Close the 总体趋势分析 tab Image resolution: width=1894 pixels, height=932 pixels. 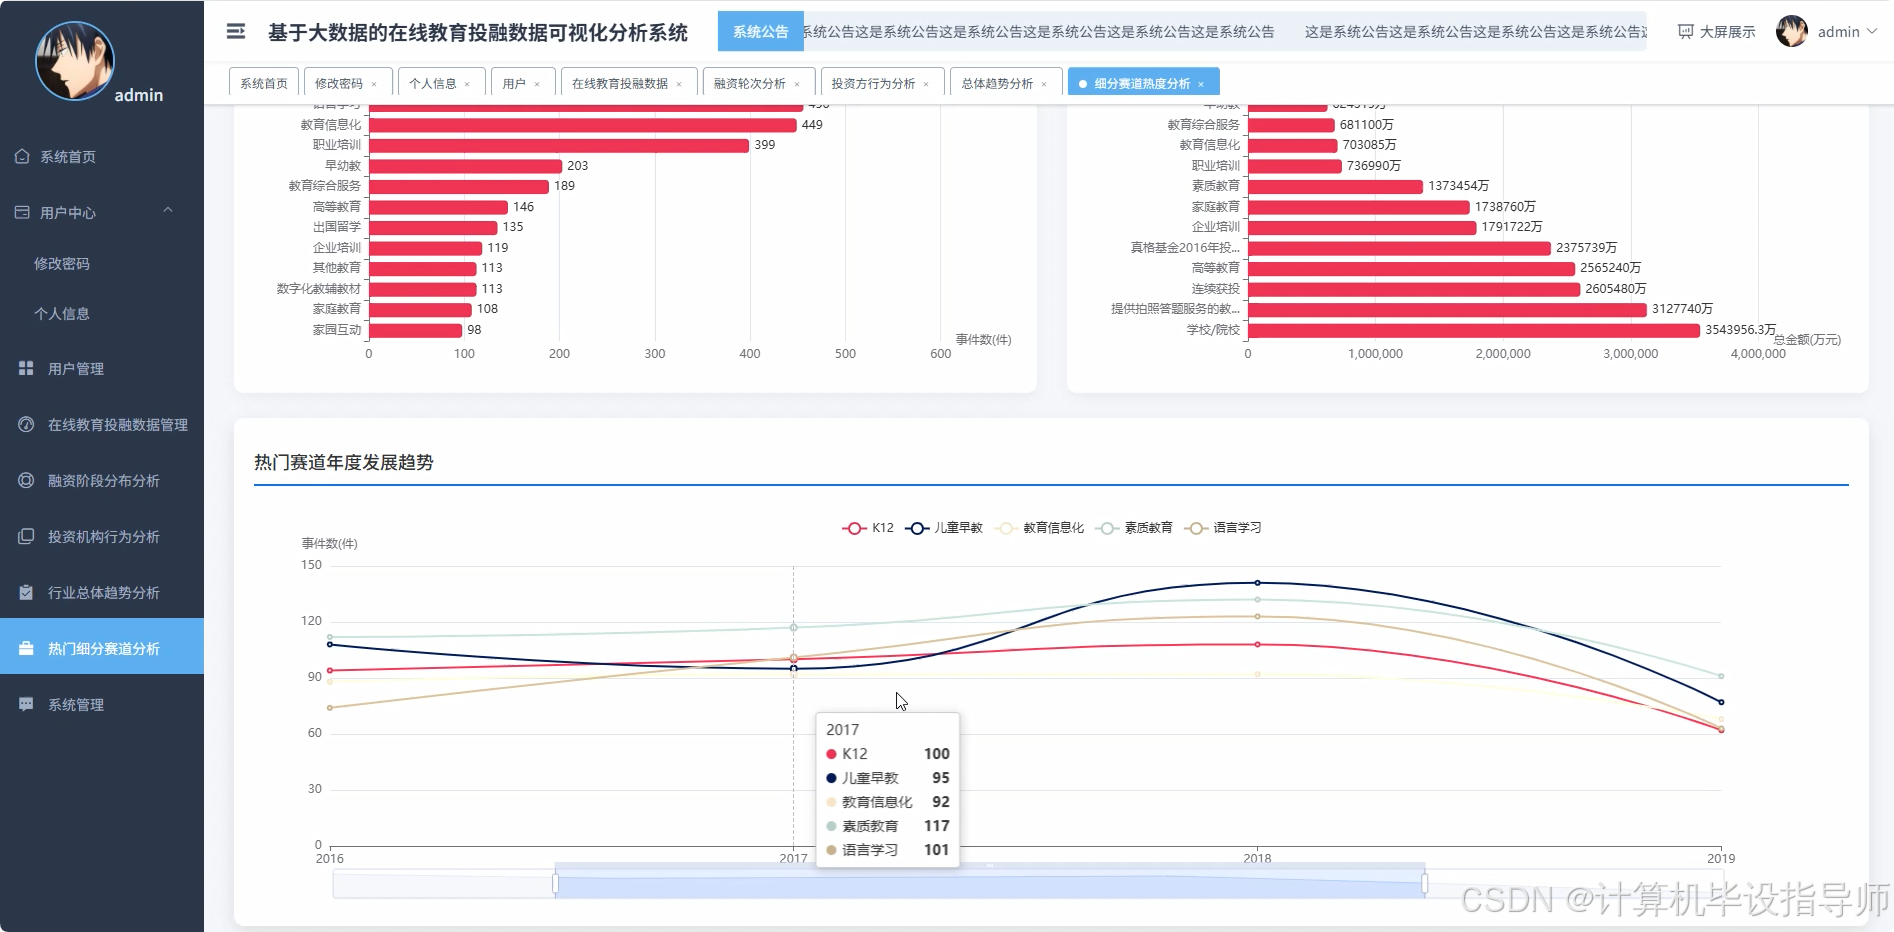(1044, 84)
